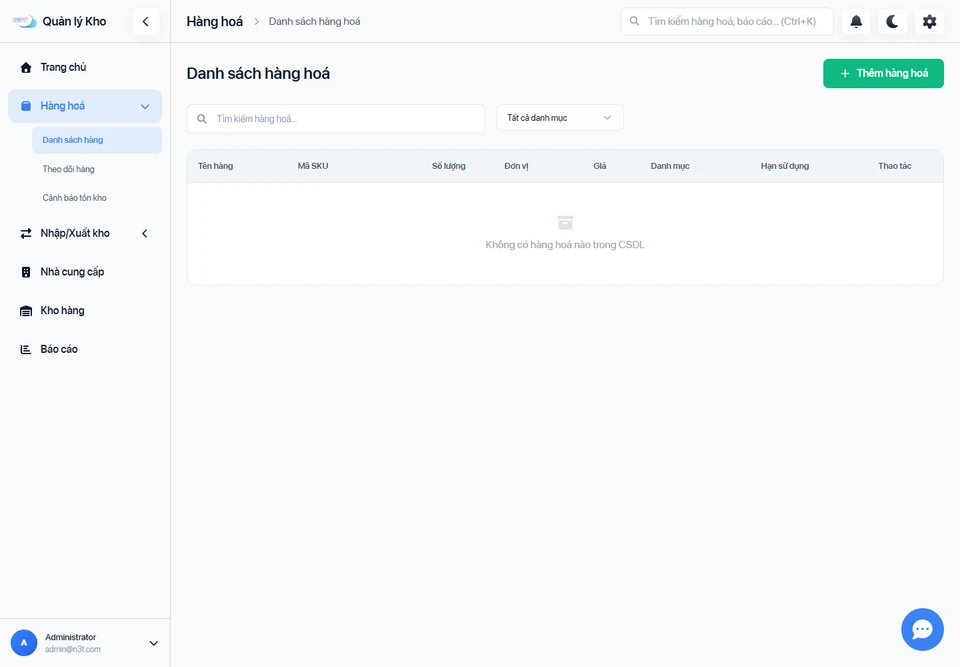Image resolution: width=960 pixels, height=667 pixels.
Task: Open Danh sách hàng submenu item
Action: [97, 140]
